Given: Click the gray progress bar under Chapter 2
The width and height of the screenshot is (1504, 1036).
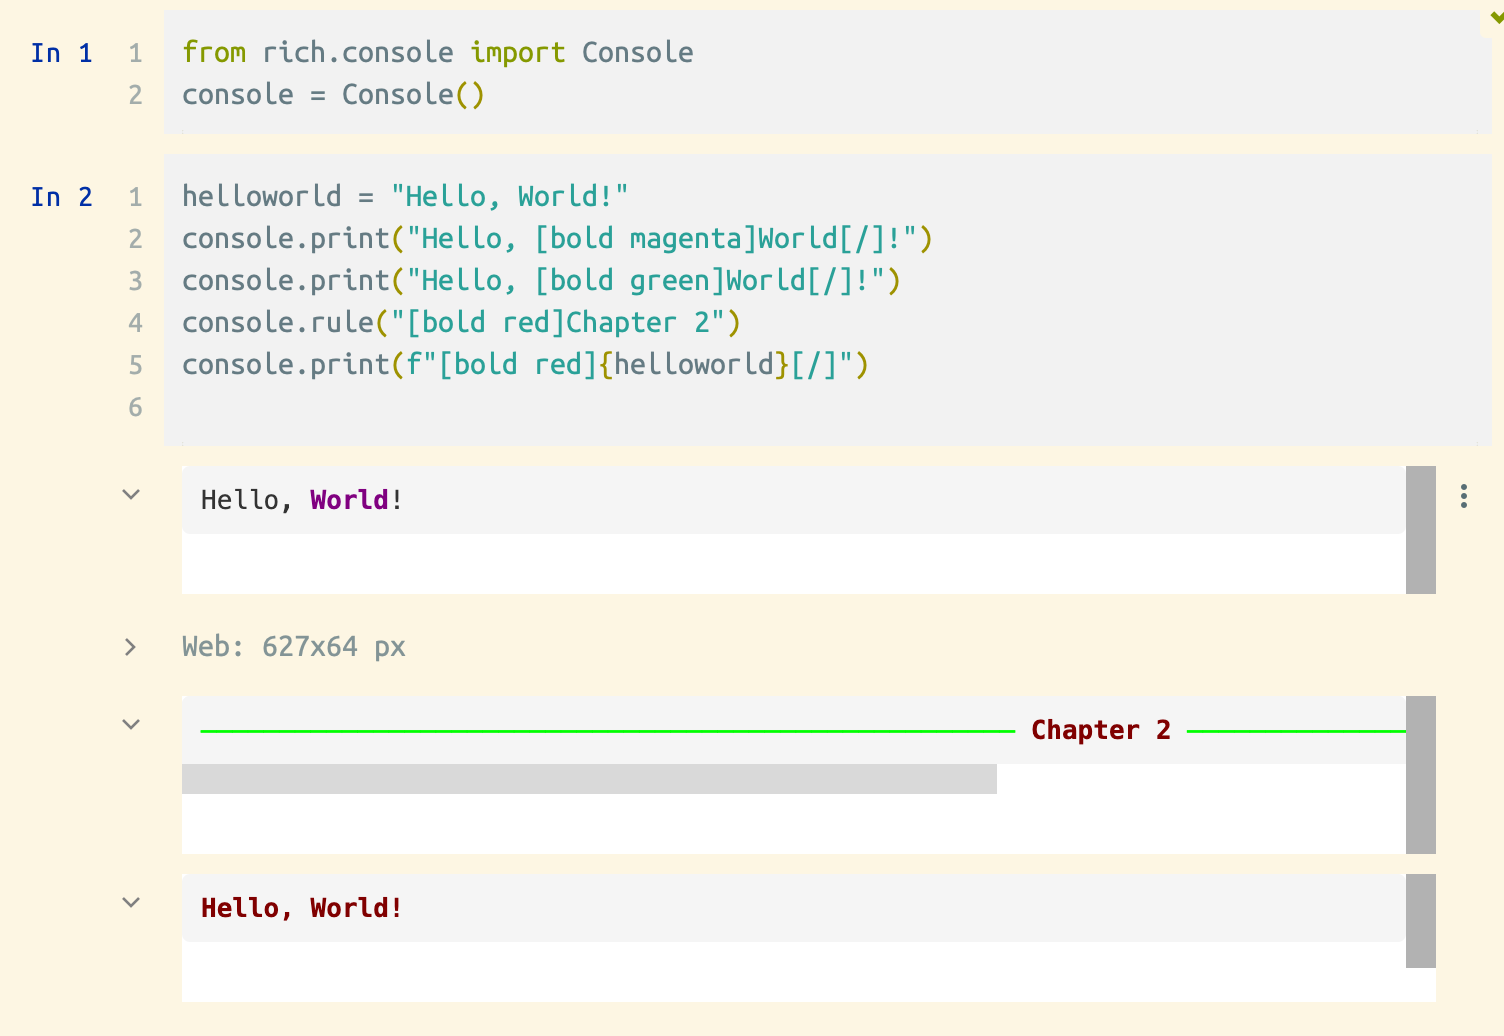Looking at the screenshot, I should pyautogui.click(x=588, y=779).
